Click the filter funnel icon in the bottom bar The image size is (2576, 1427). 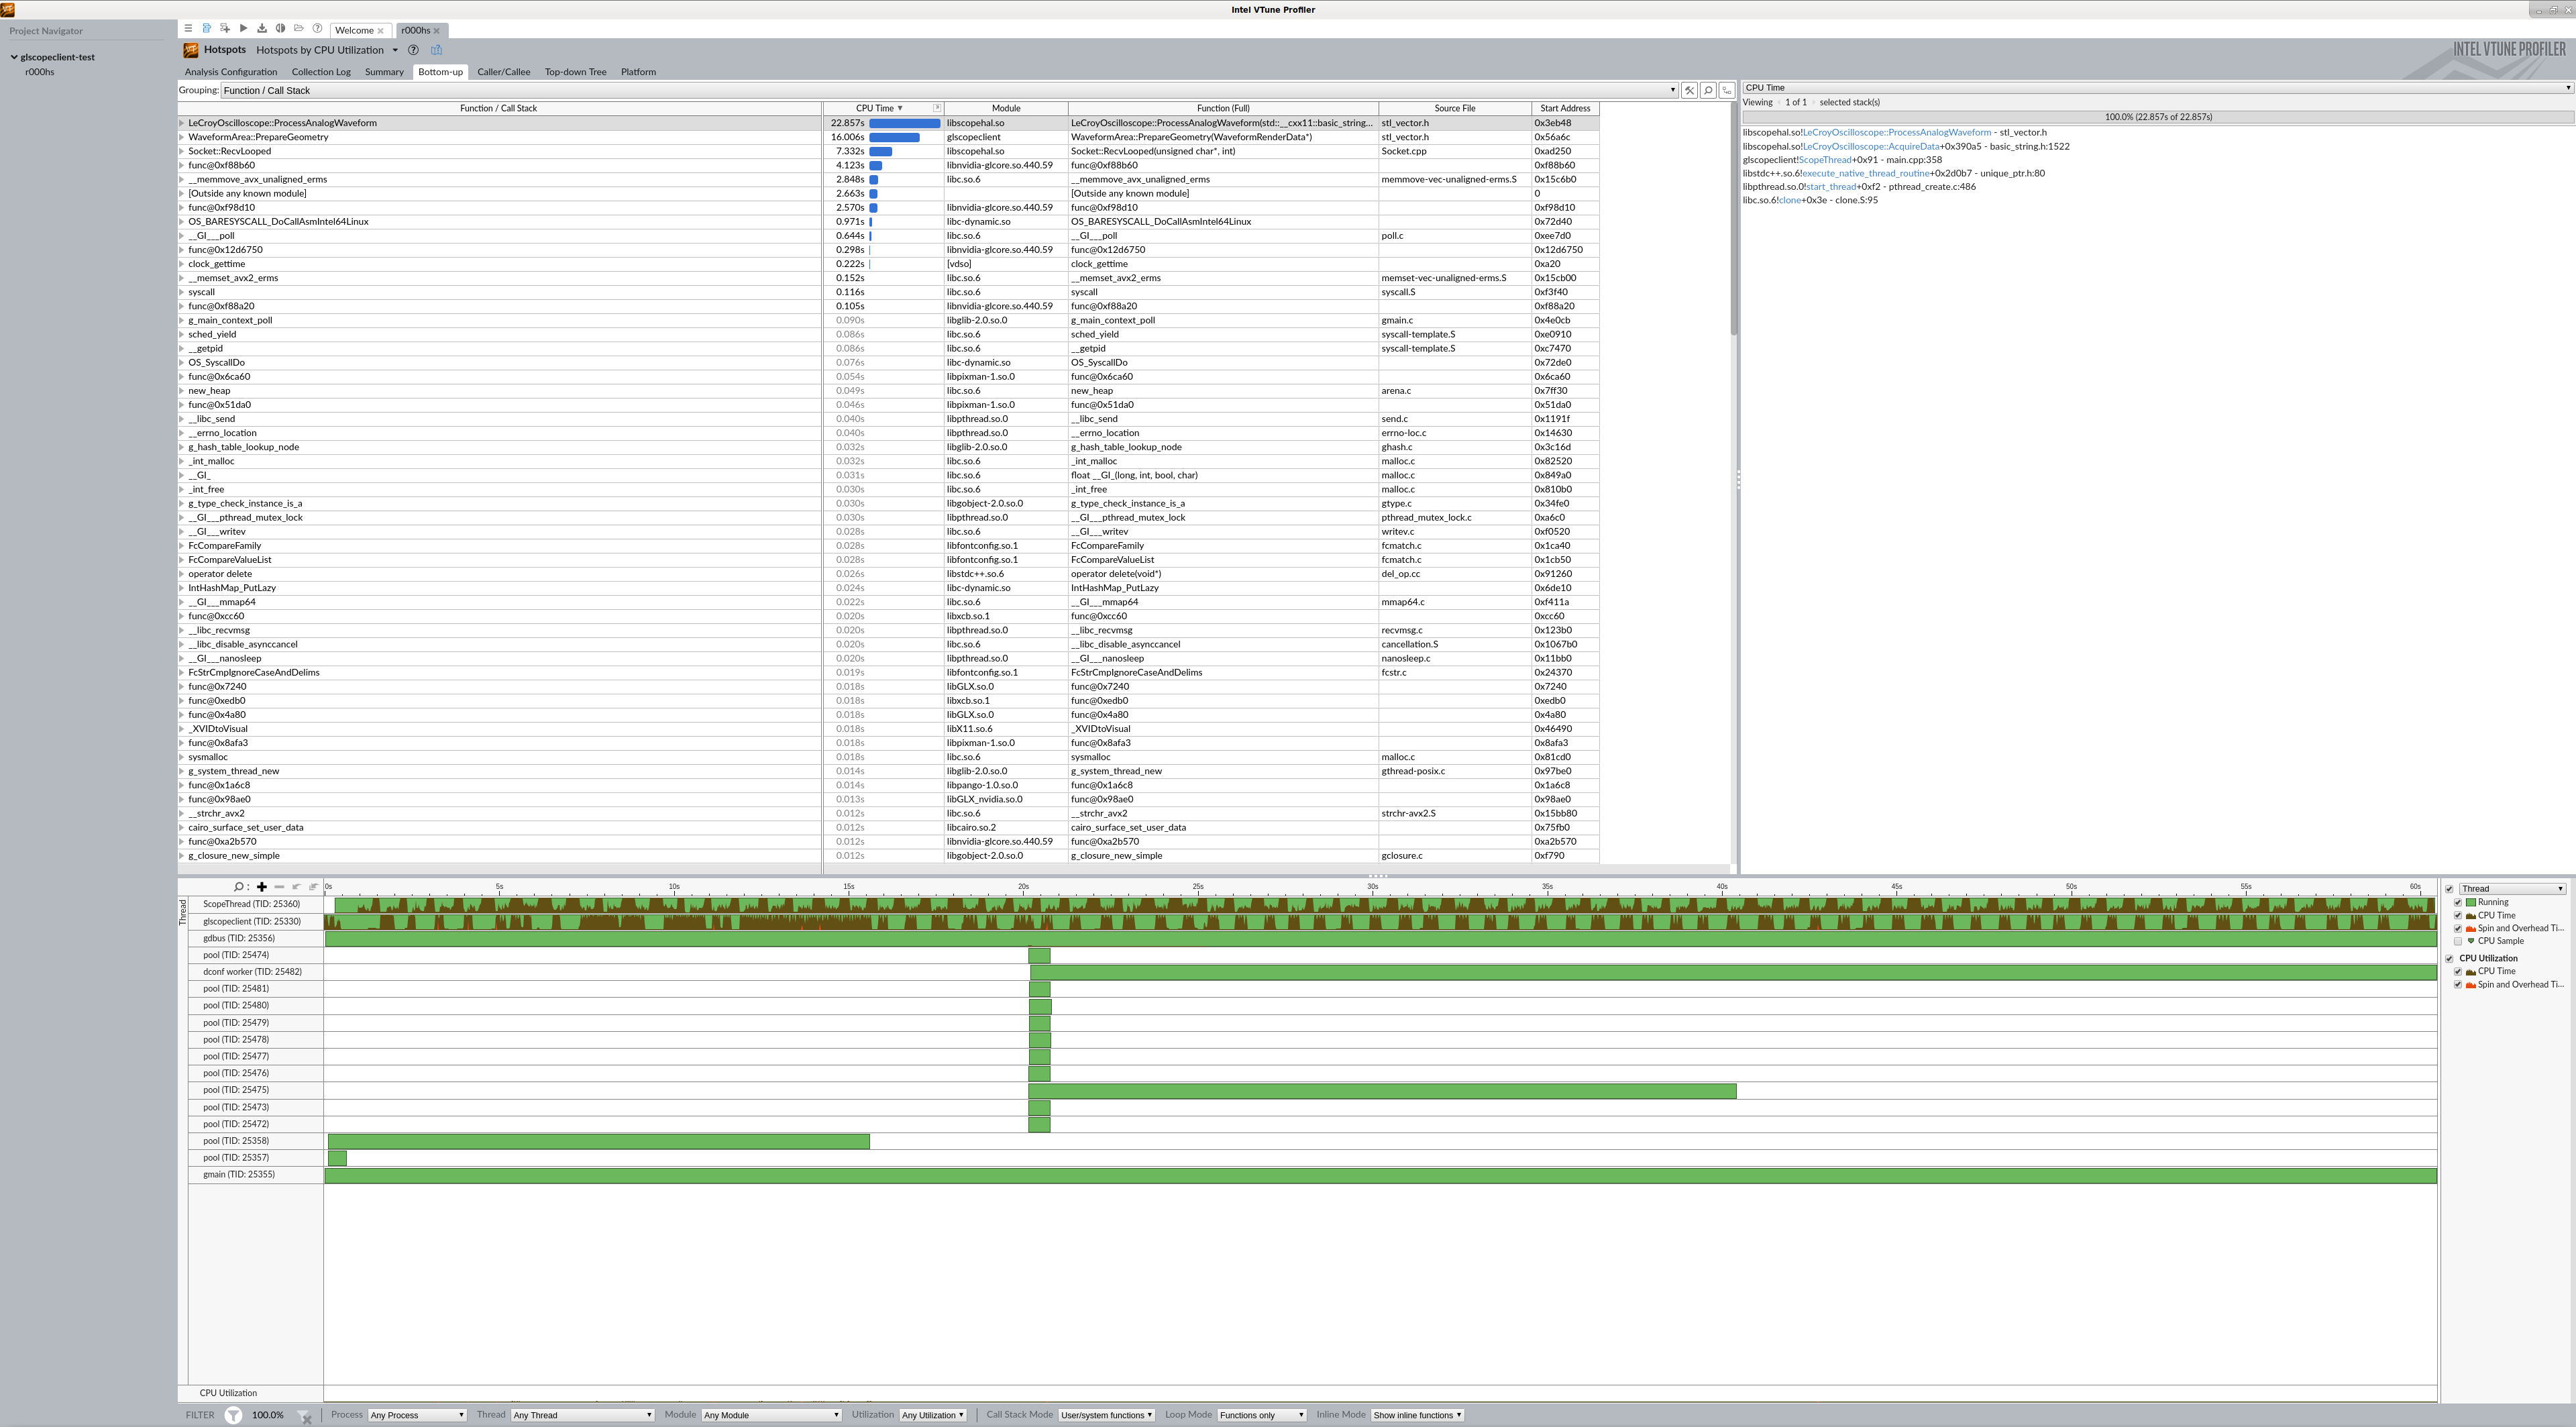[233, 1415]
